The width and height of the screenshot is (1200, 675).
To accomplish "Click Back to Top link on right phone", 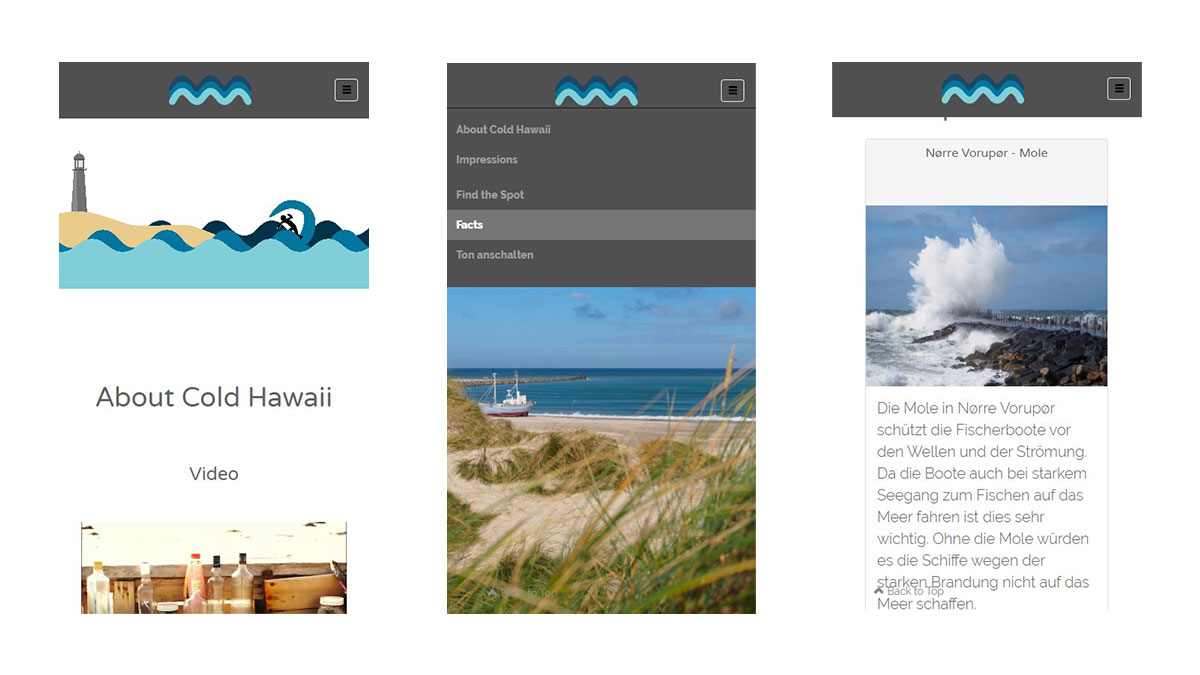I will [909, 591].
